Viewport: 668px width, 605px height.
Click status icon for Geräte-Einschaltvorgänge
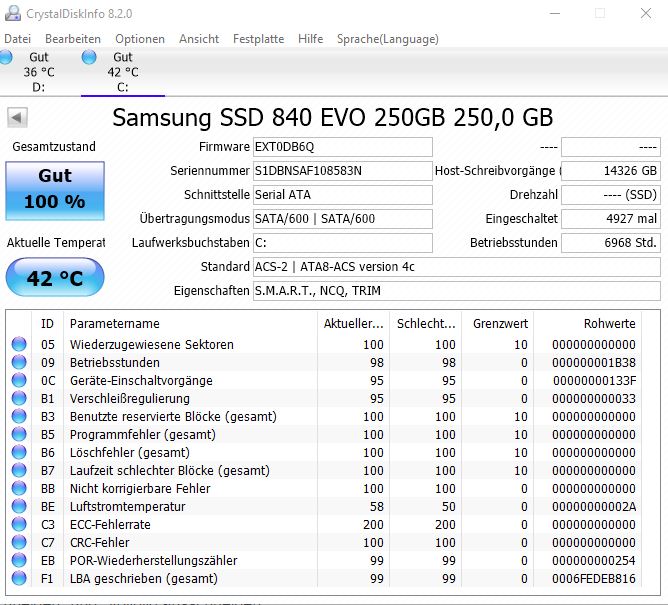pyautogui.click(x=19, y=380)
